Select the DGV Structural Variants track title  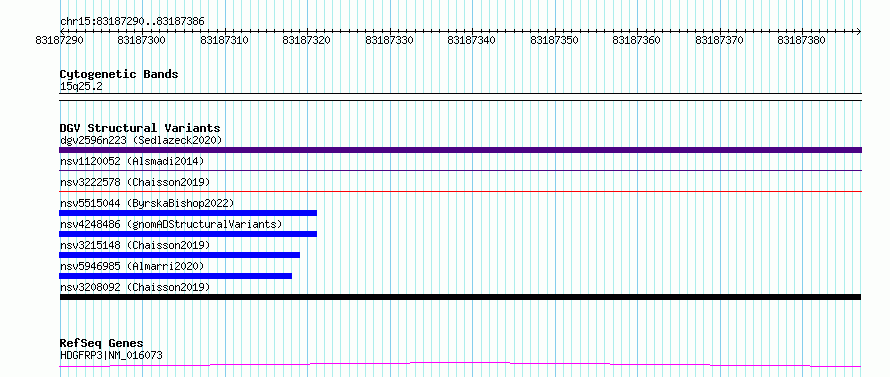tap(140, 128)
